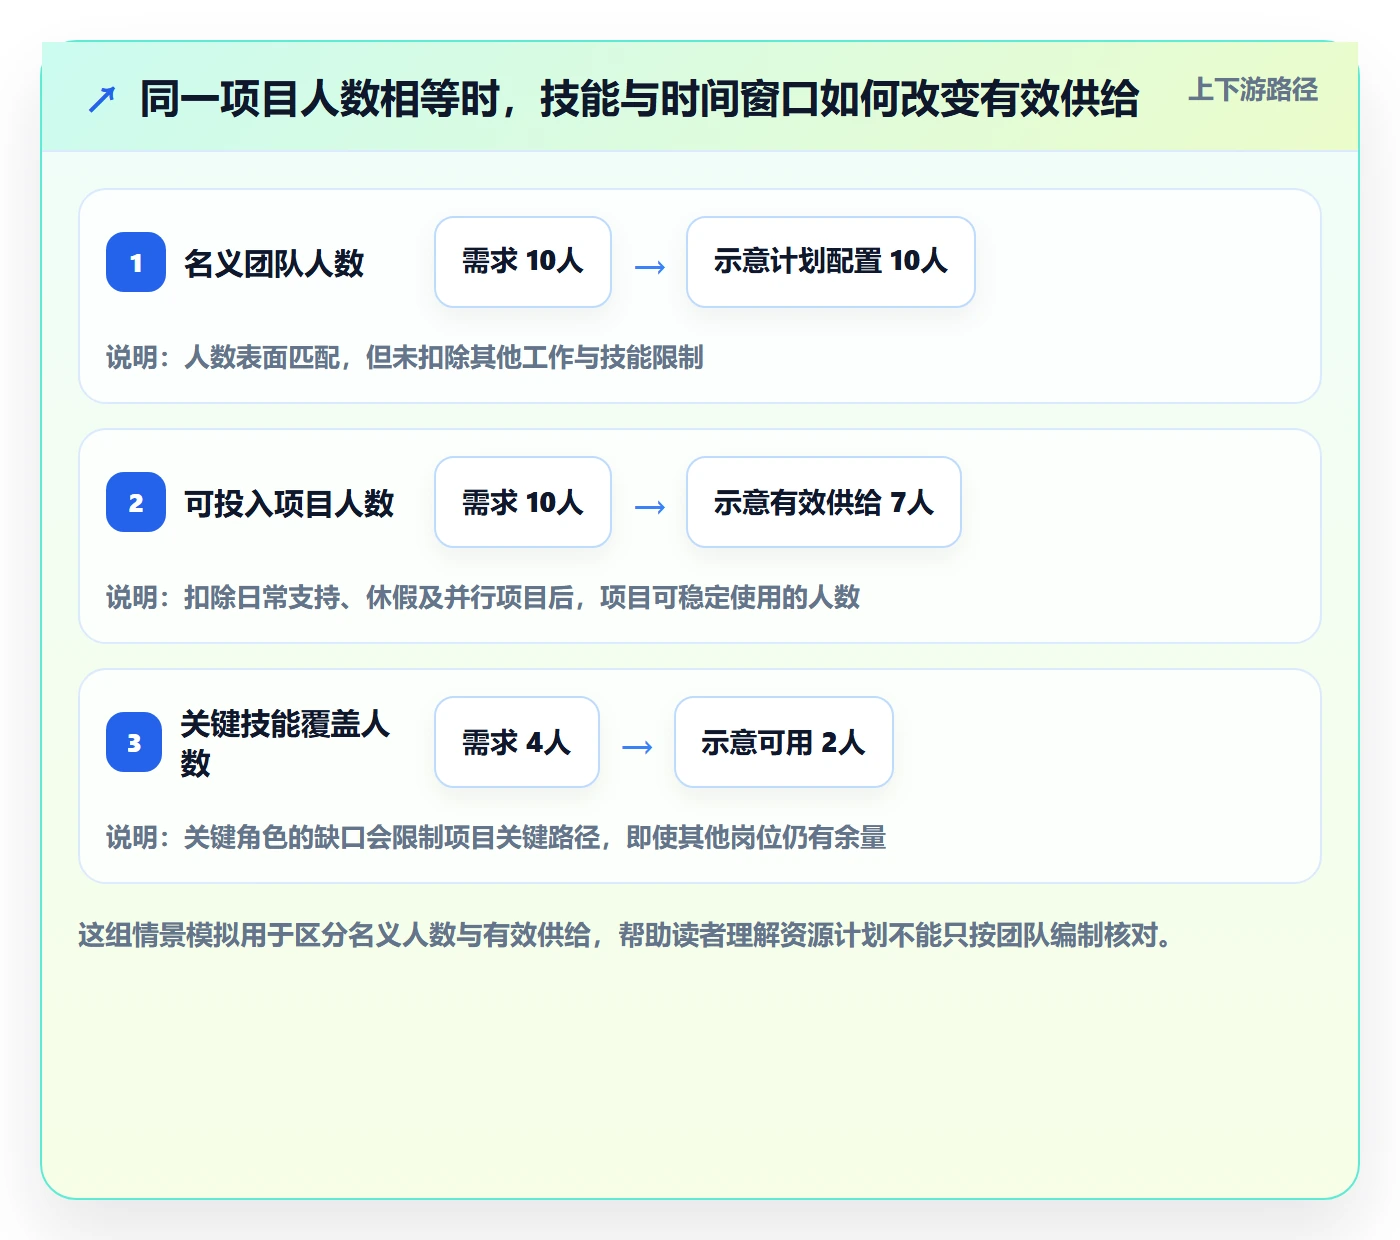Select the 需求 10人 chip in the 名义团队人数 row
1400x1240 pixels.
point(523,262)
